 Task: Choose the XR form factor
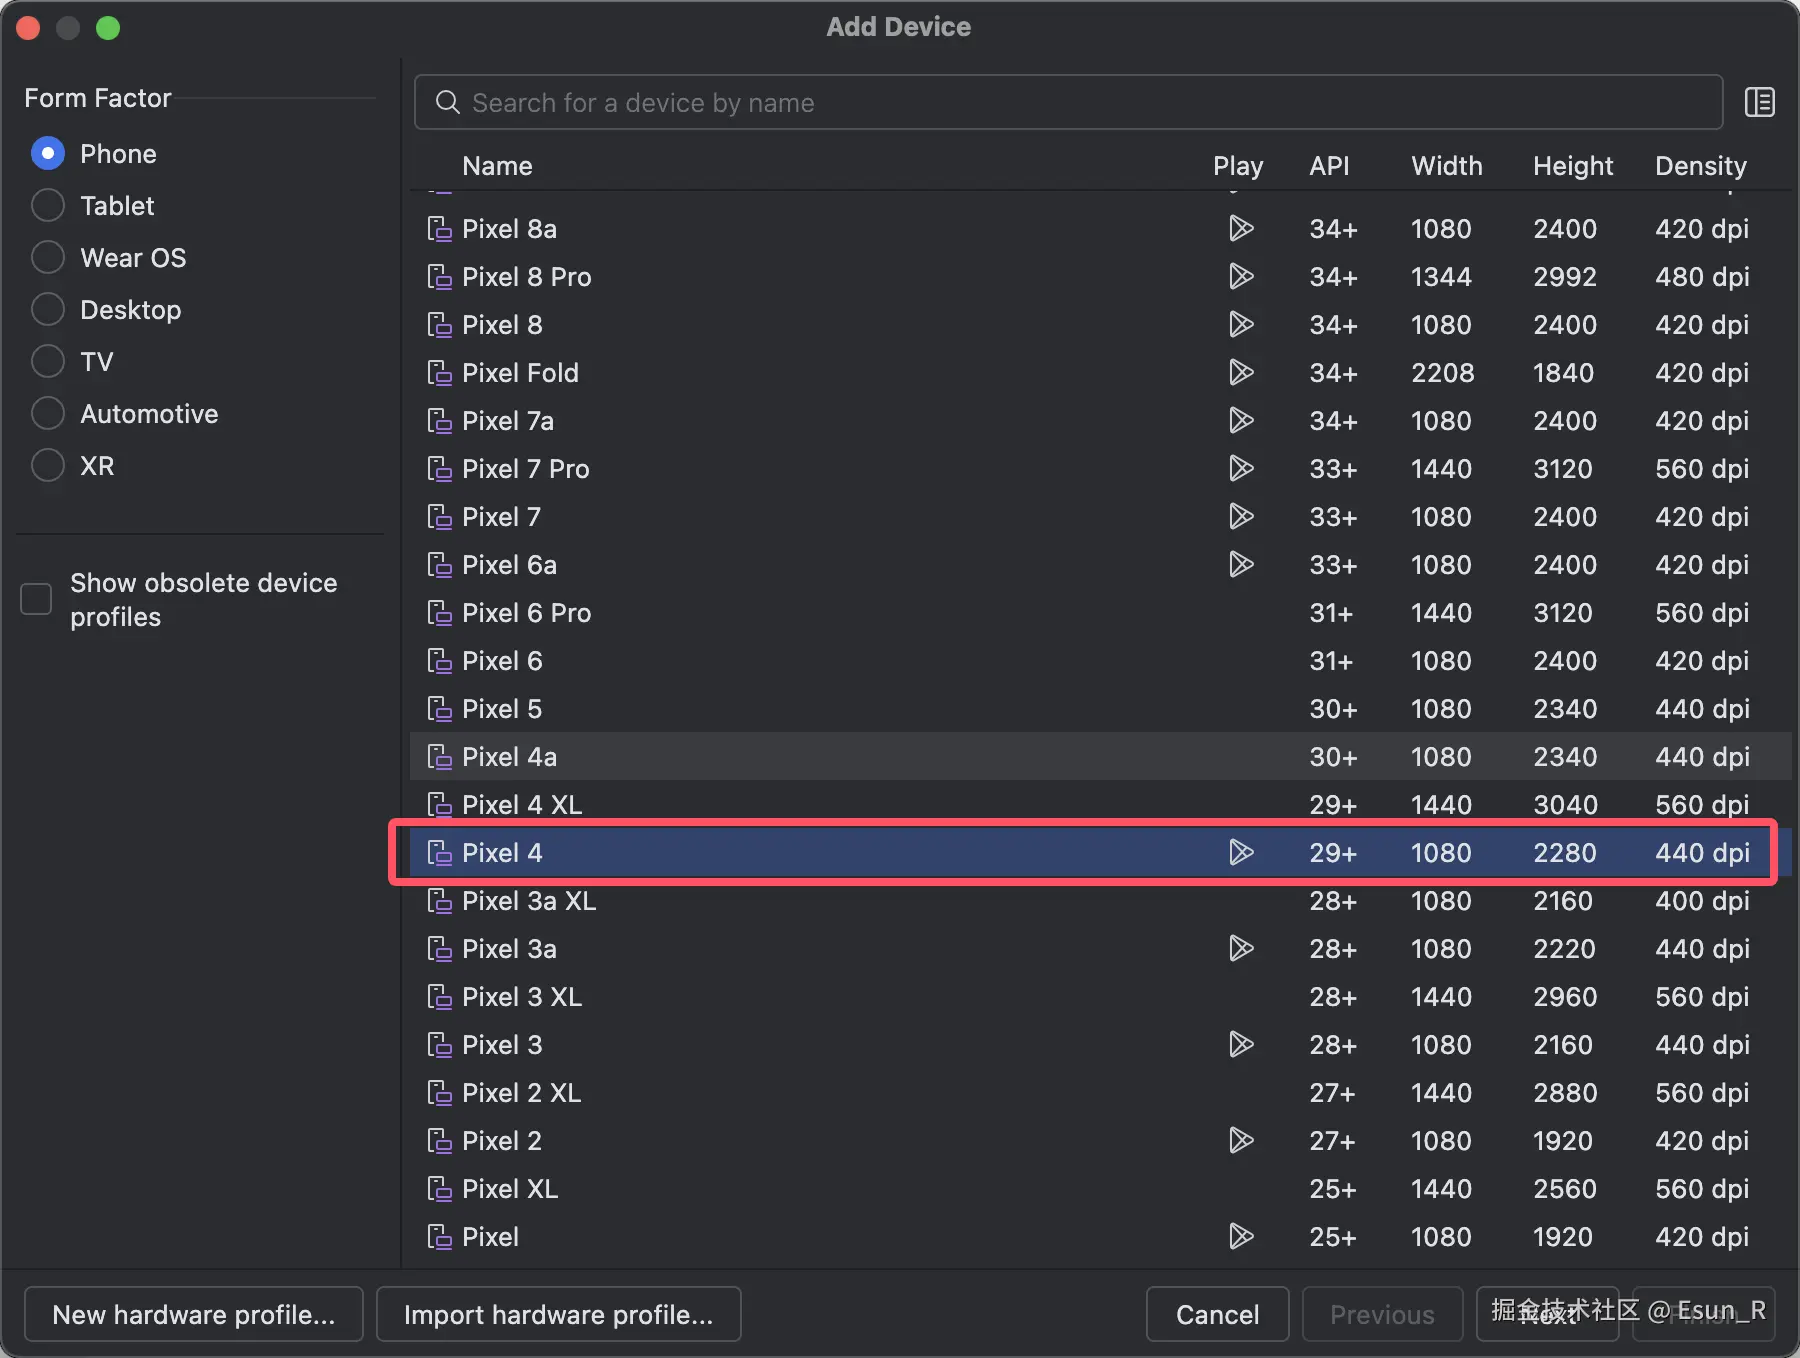(x=48, y=466)
